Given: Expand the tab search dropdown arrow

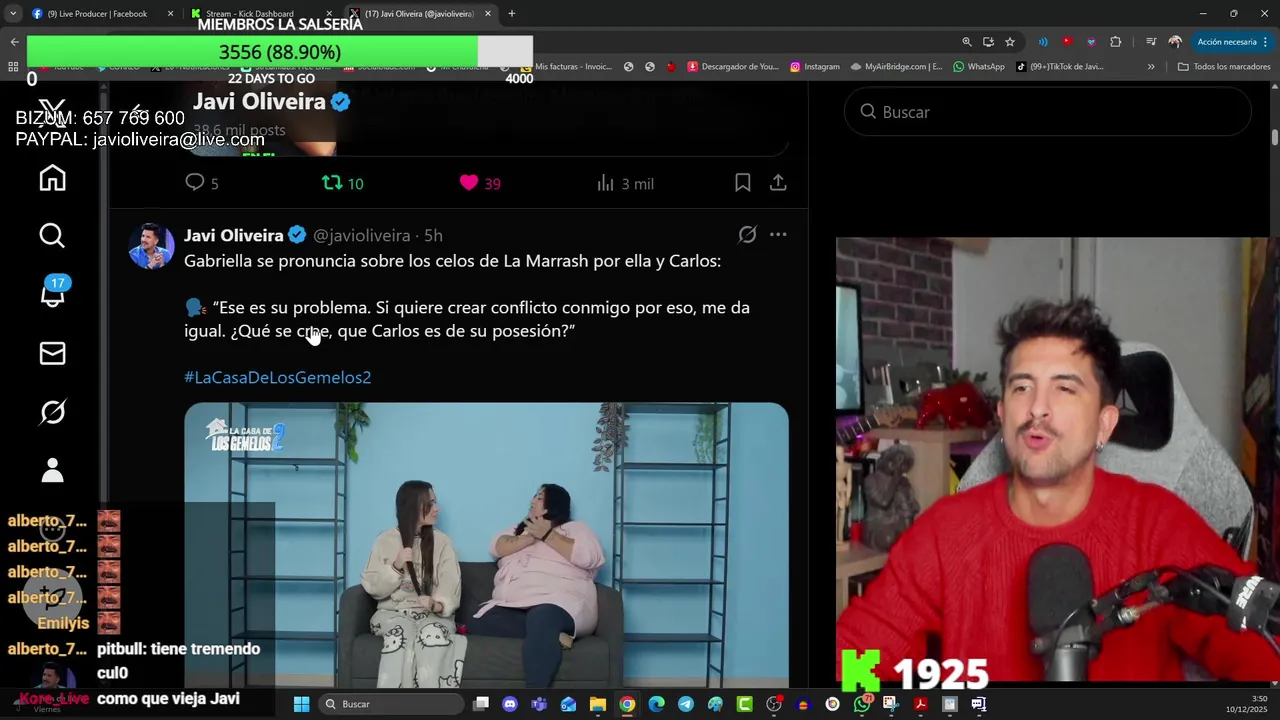Looking at the screenshot, I should click(12, 14).
